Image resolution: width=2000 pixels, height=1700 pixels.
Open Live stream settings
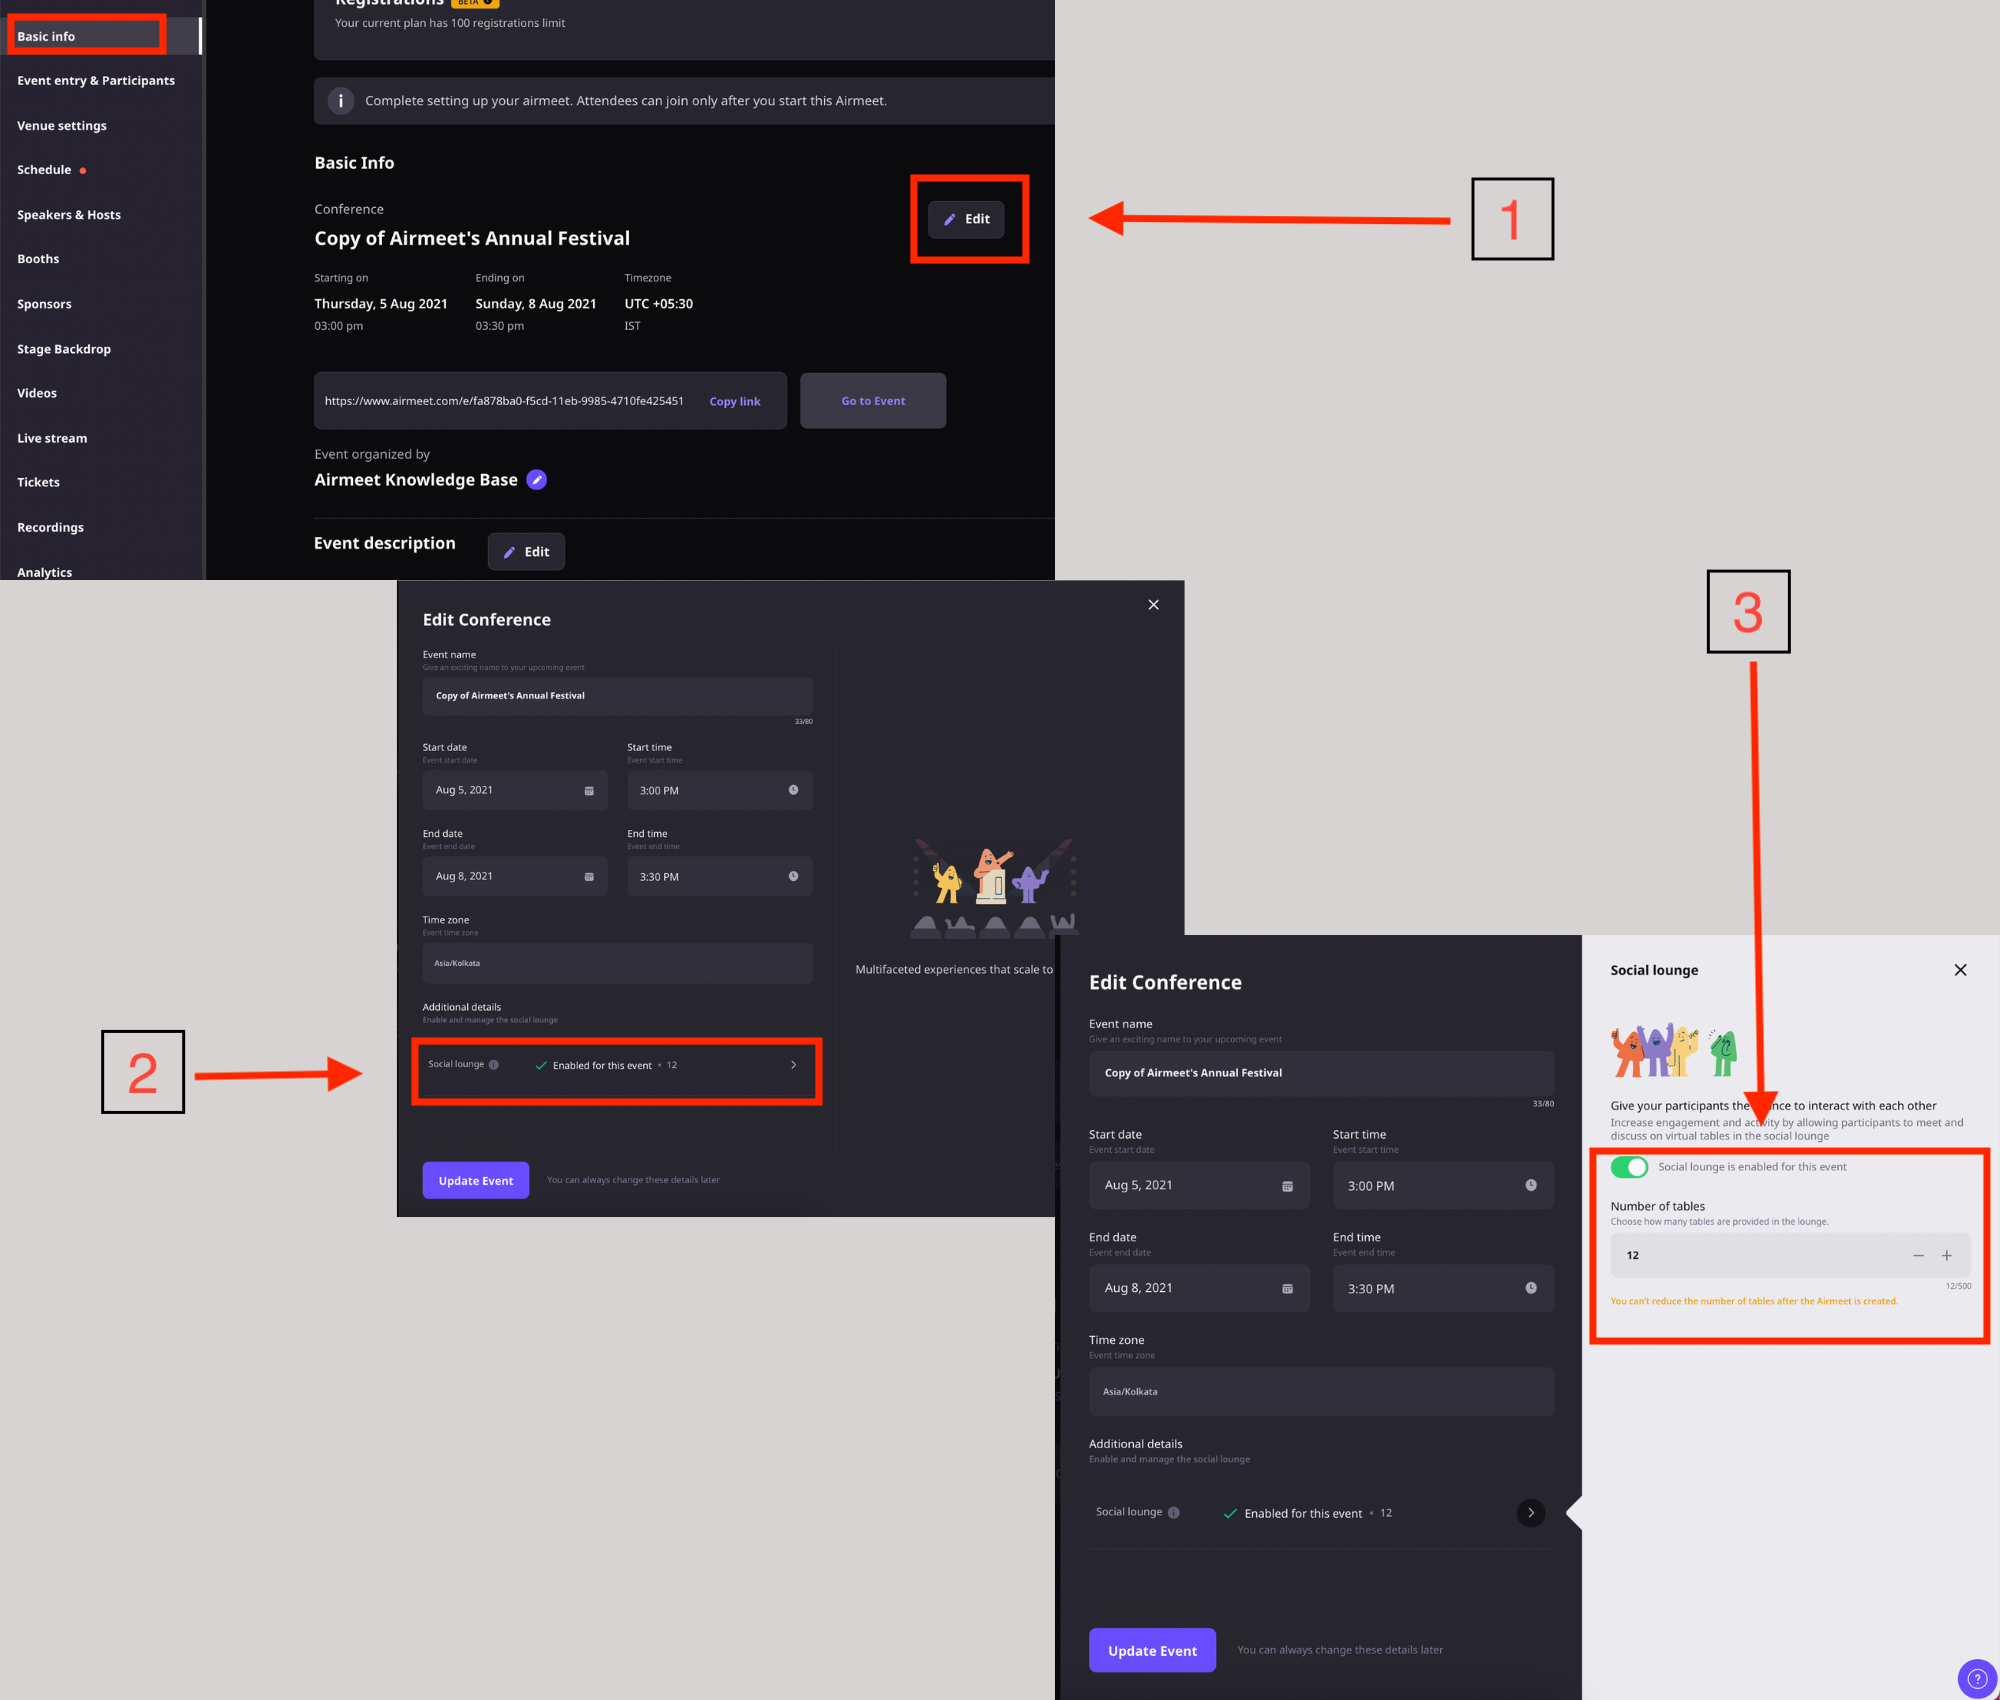pos(52,438)
